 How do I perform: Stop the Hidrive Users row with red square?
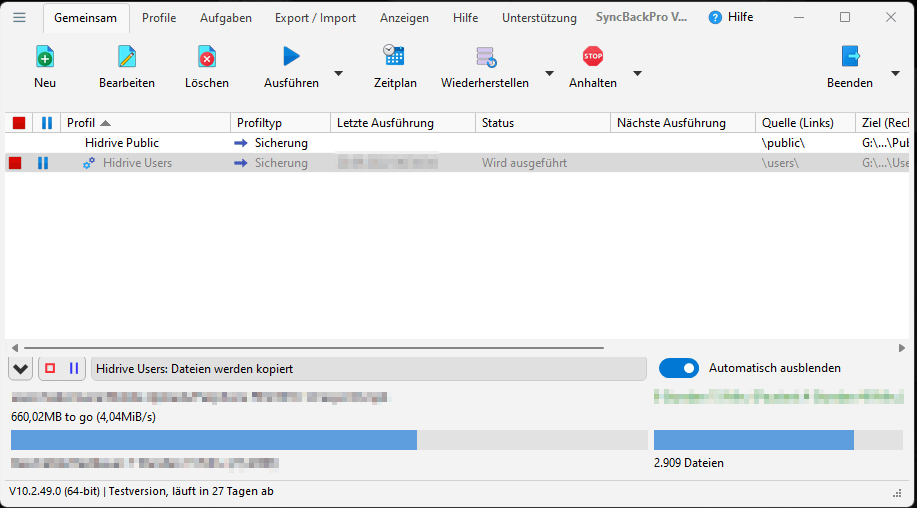coord(15,163)
